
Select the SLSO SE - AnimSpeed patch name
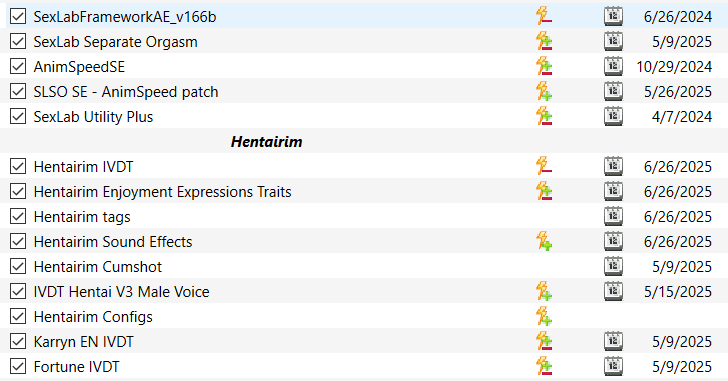click(126, 92)
